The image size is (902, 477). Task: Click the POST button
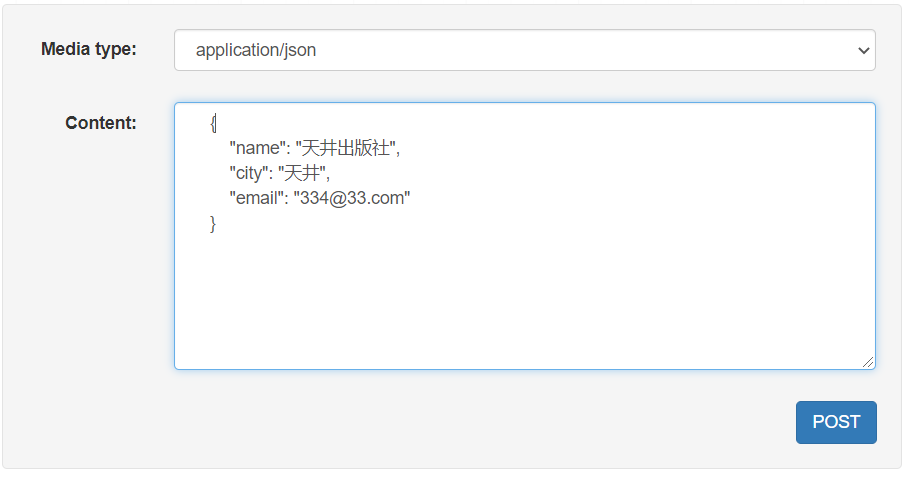coord(836,422)
